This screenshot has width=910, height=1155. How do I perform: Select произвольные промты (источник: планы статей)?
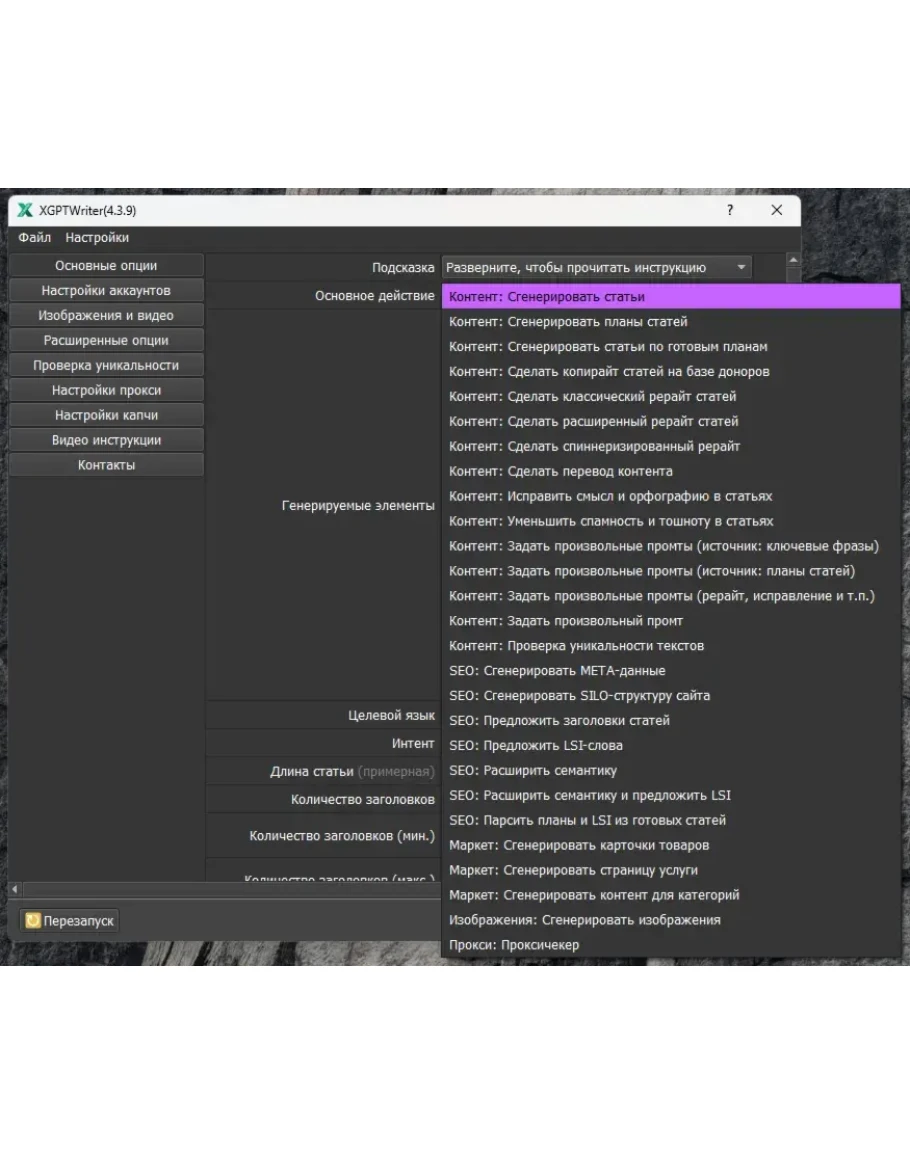point(671,572)
